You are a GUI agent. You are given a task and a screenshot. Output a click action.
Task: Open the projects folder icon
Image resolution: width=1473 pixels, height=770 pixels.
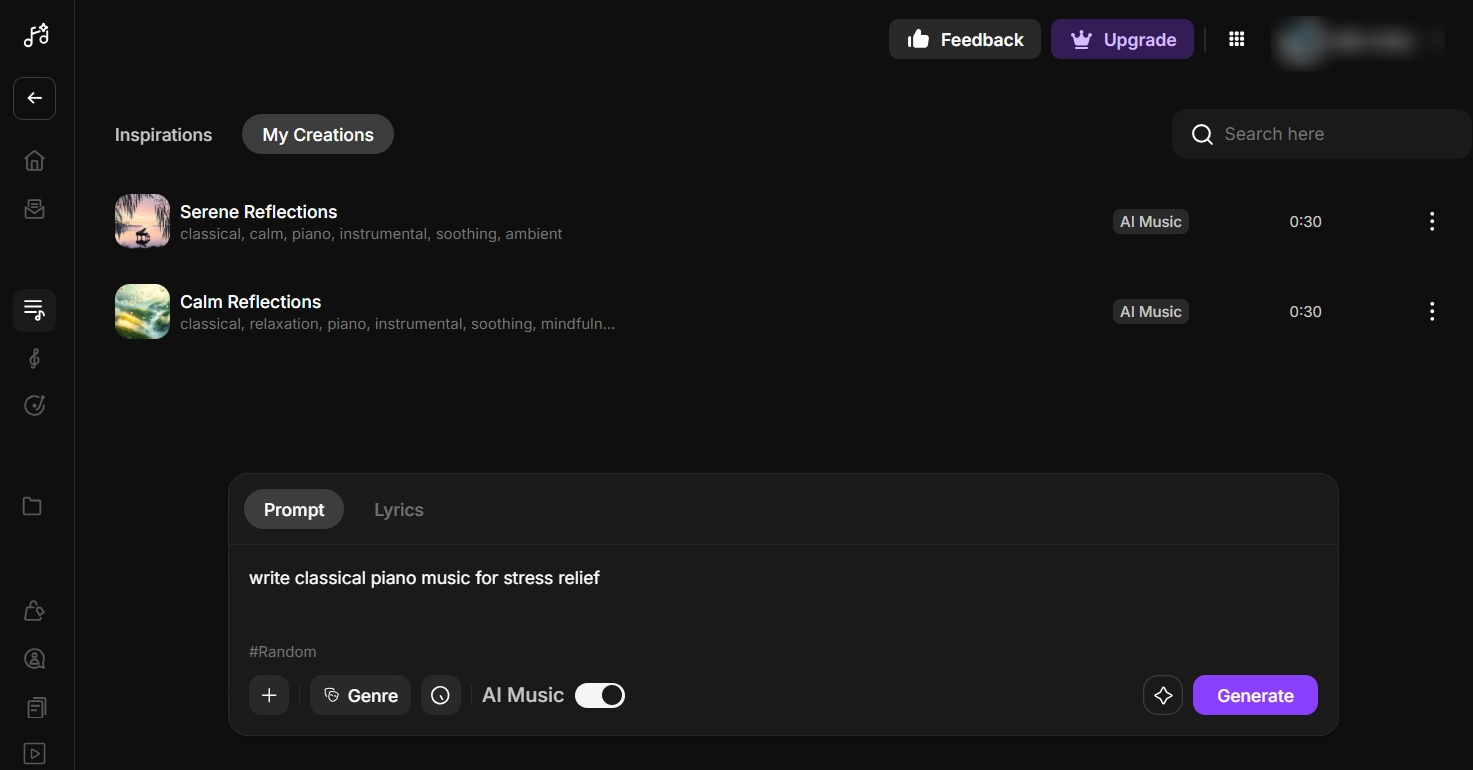34,506
